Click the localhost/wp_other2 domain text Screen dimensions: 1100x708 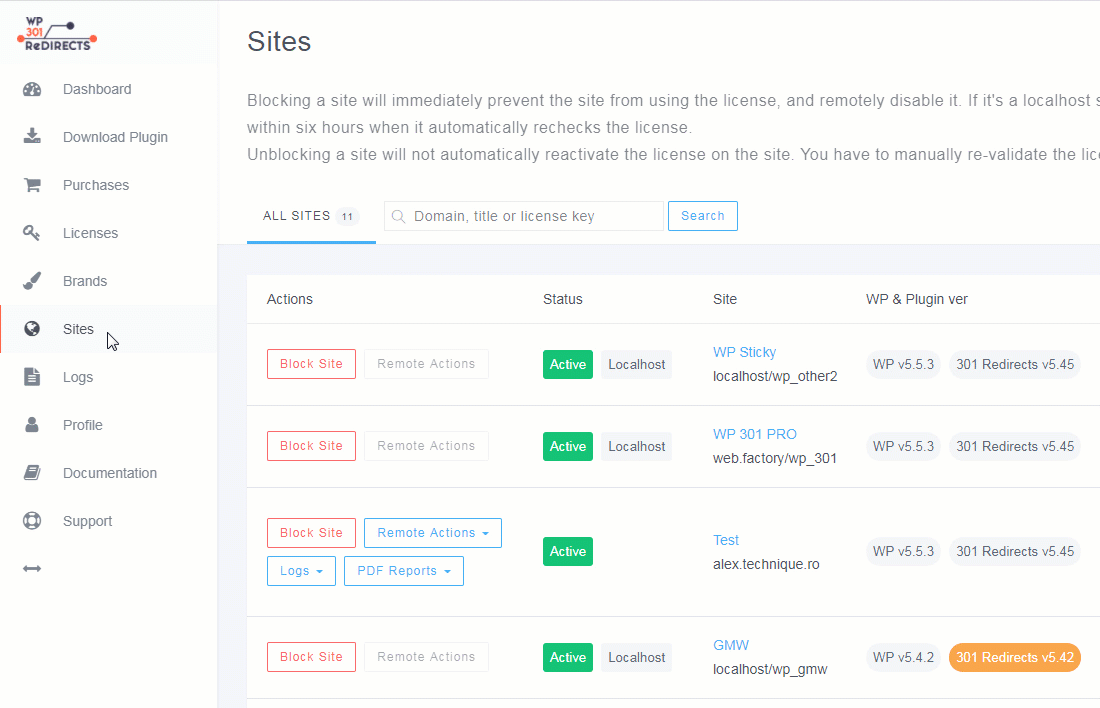(775, 376)
